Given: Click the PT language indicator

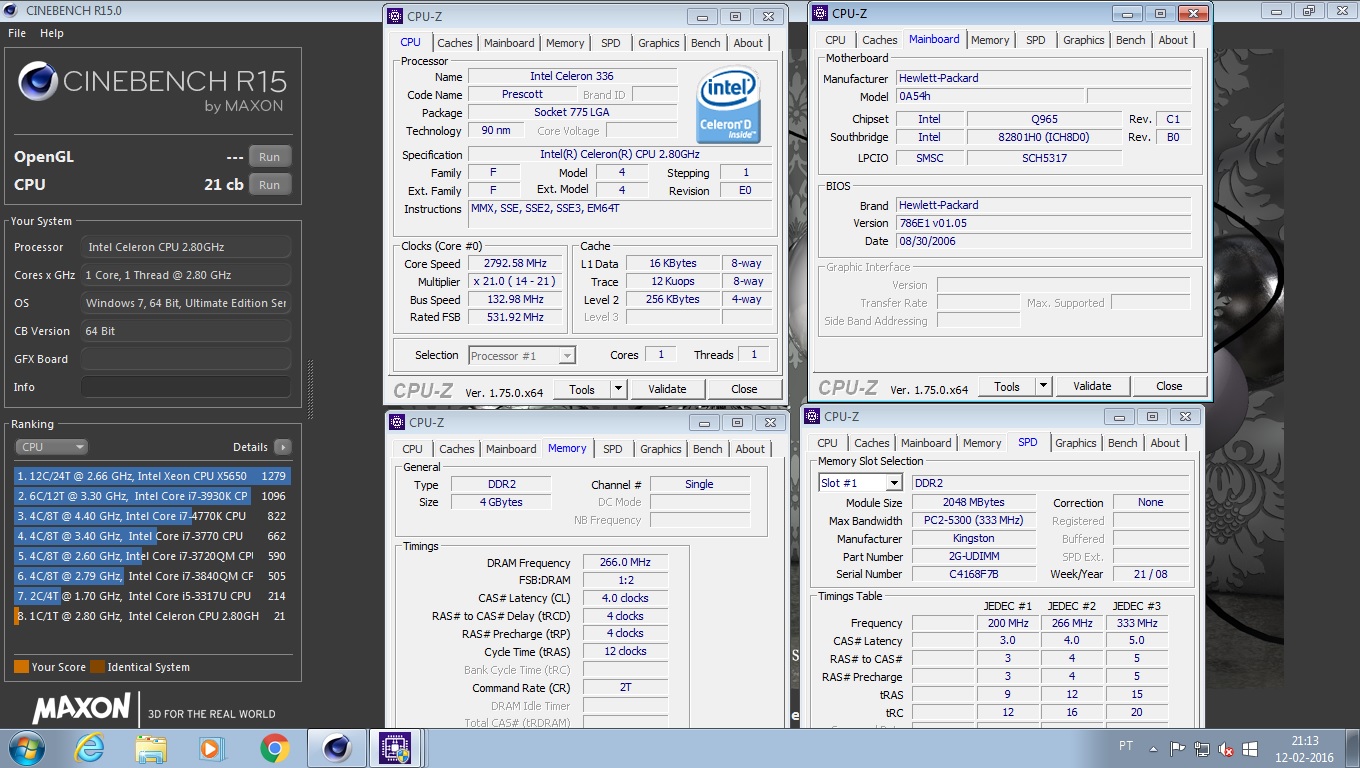Looking at the screenshot, I should coord(1125,747).
